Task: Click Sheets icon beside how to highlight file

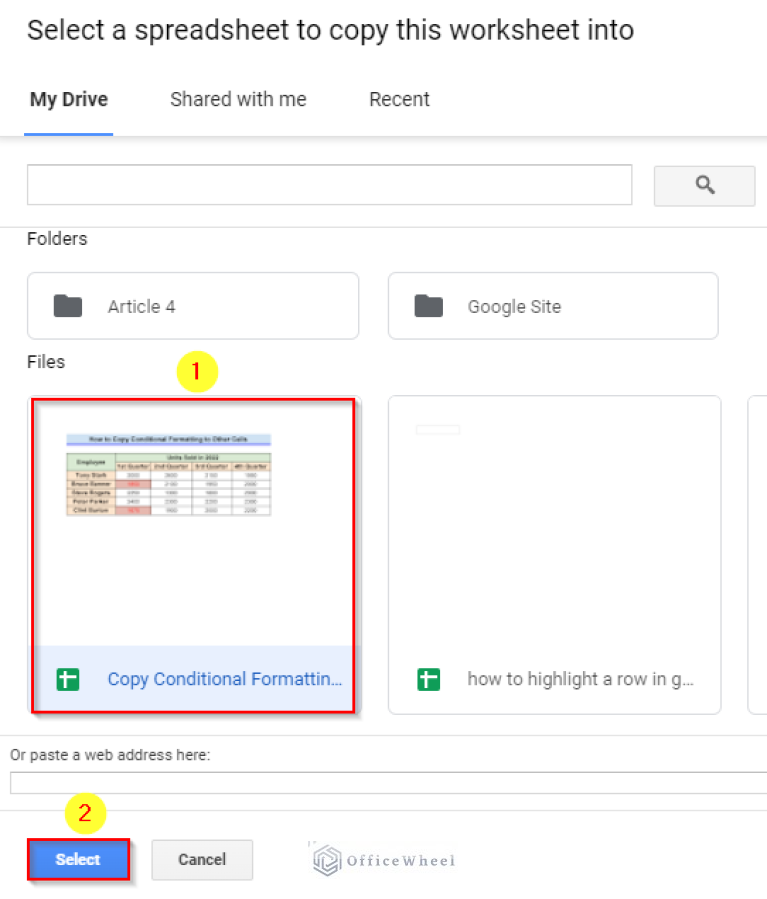Action: [428, 680]
